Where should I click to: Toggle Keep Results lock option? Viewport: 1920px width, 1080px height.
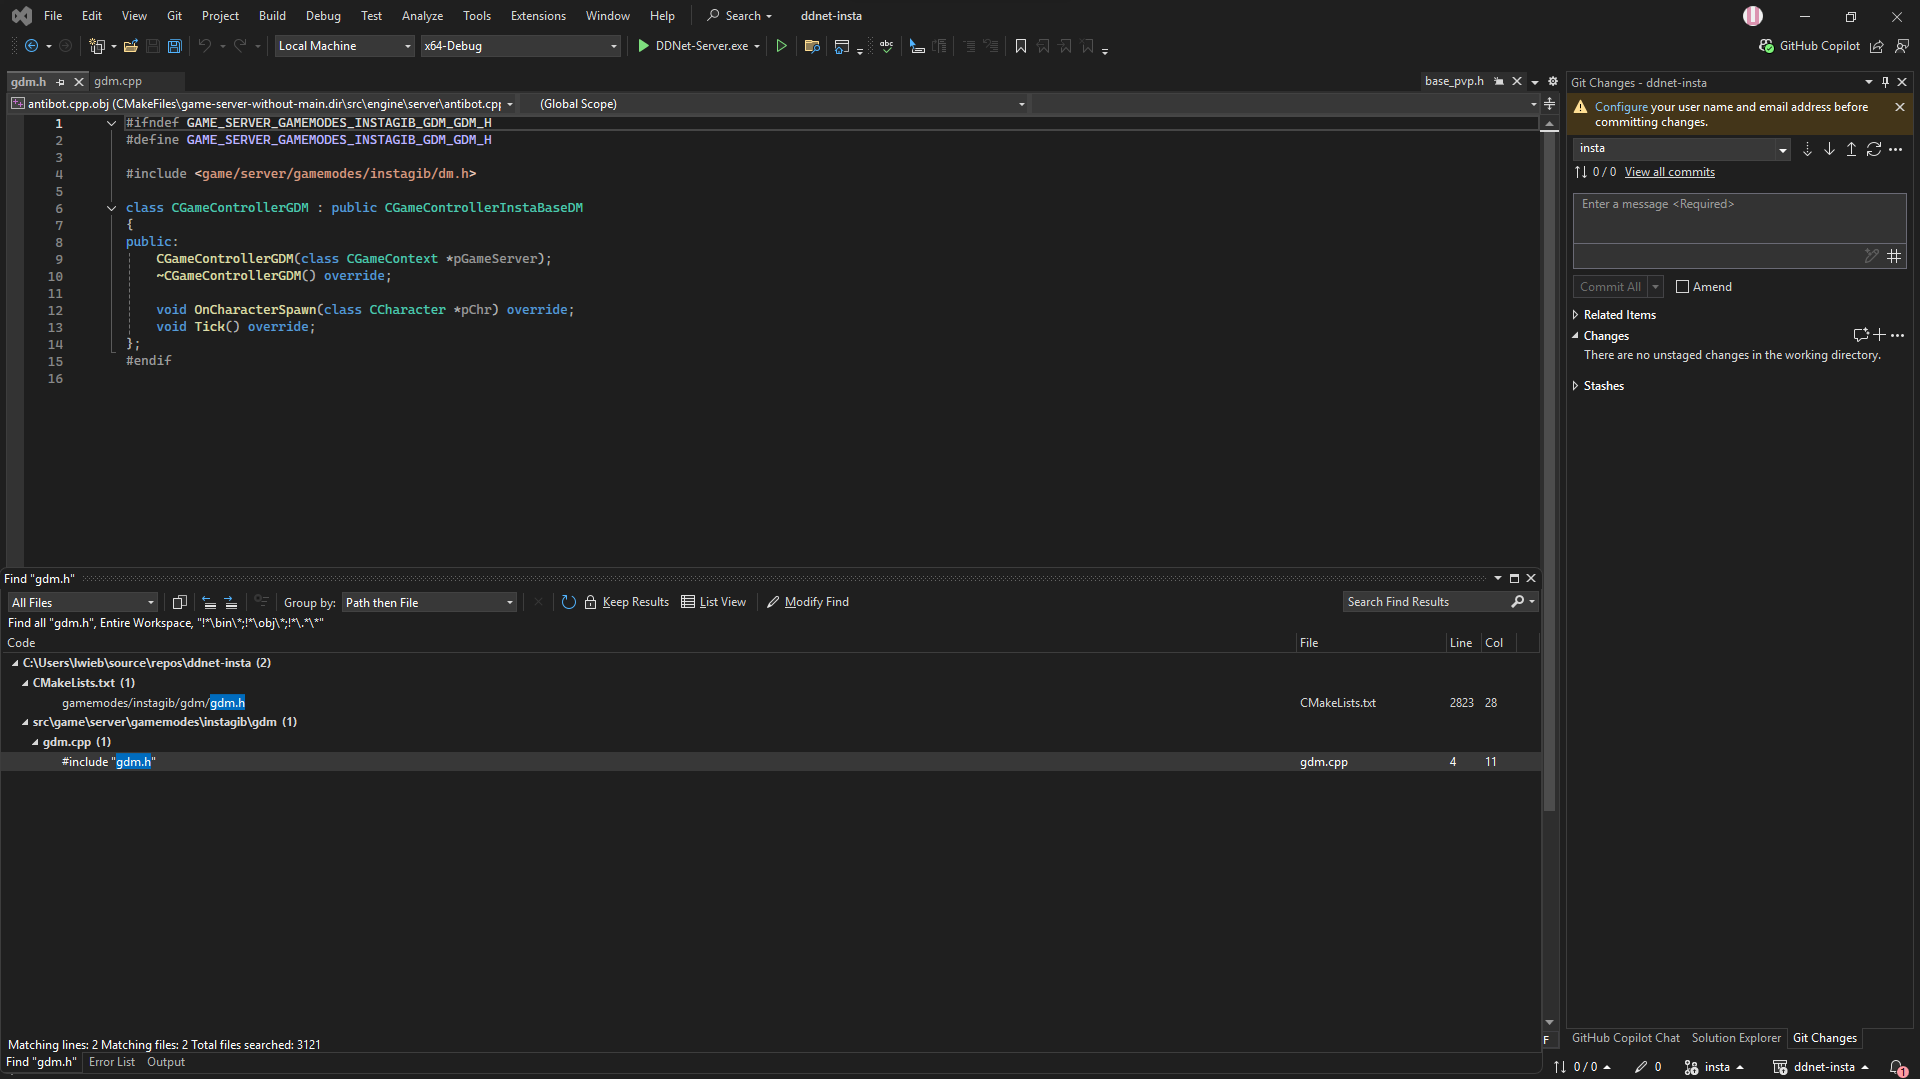(627, 602)
